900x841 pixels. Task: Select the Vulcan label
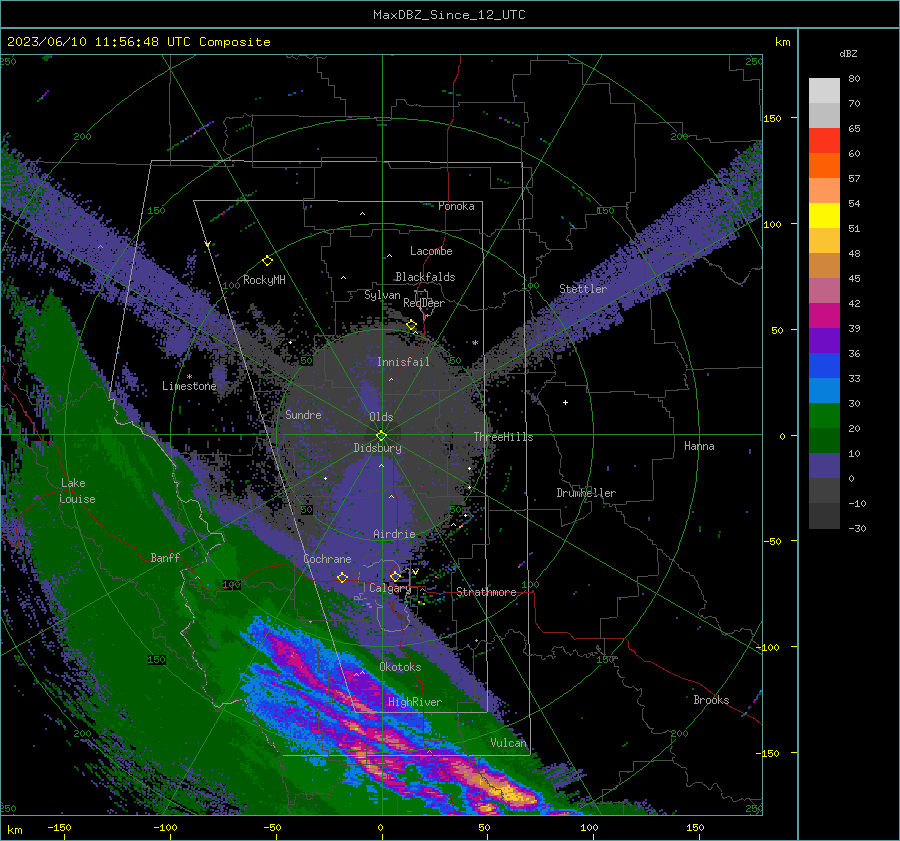click(508, 743)
